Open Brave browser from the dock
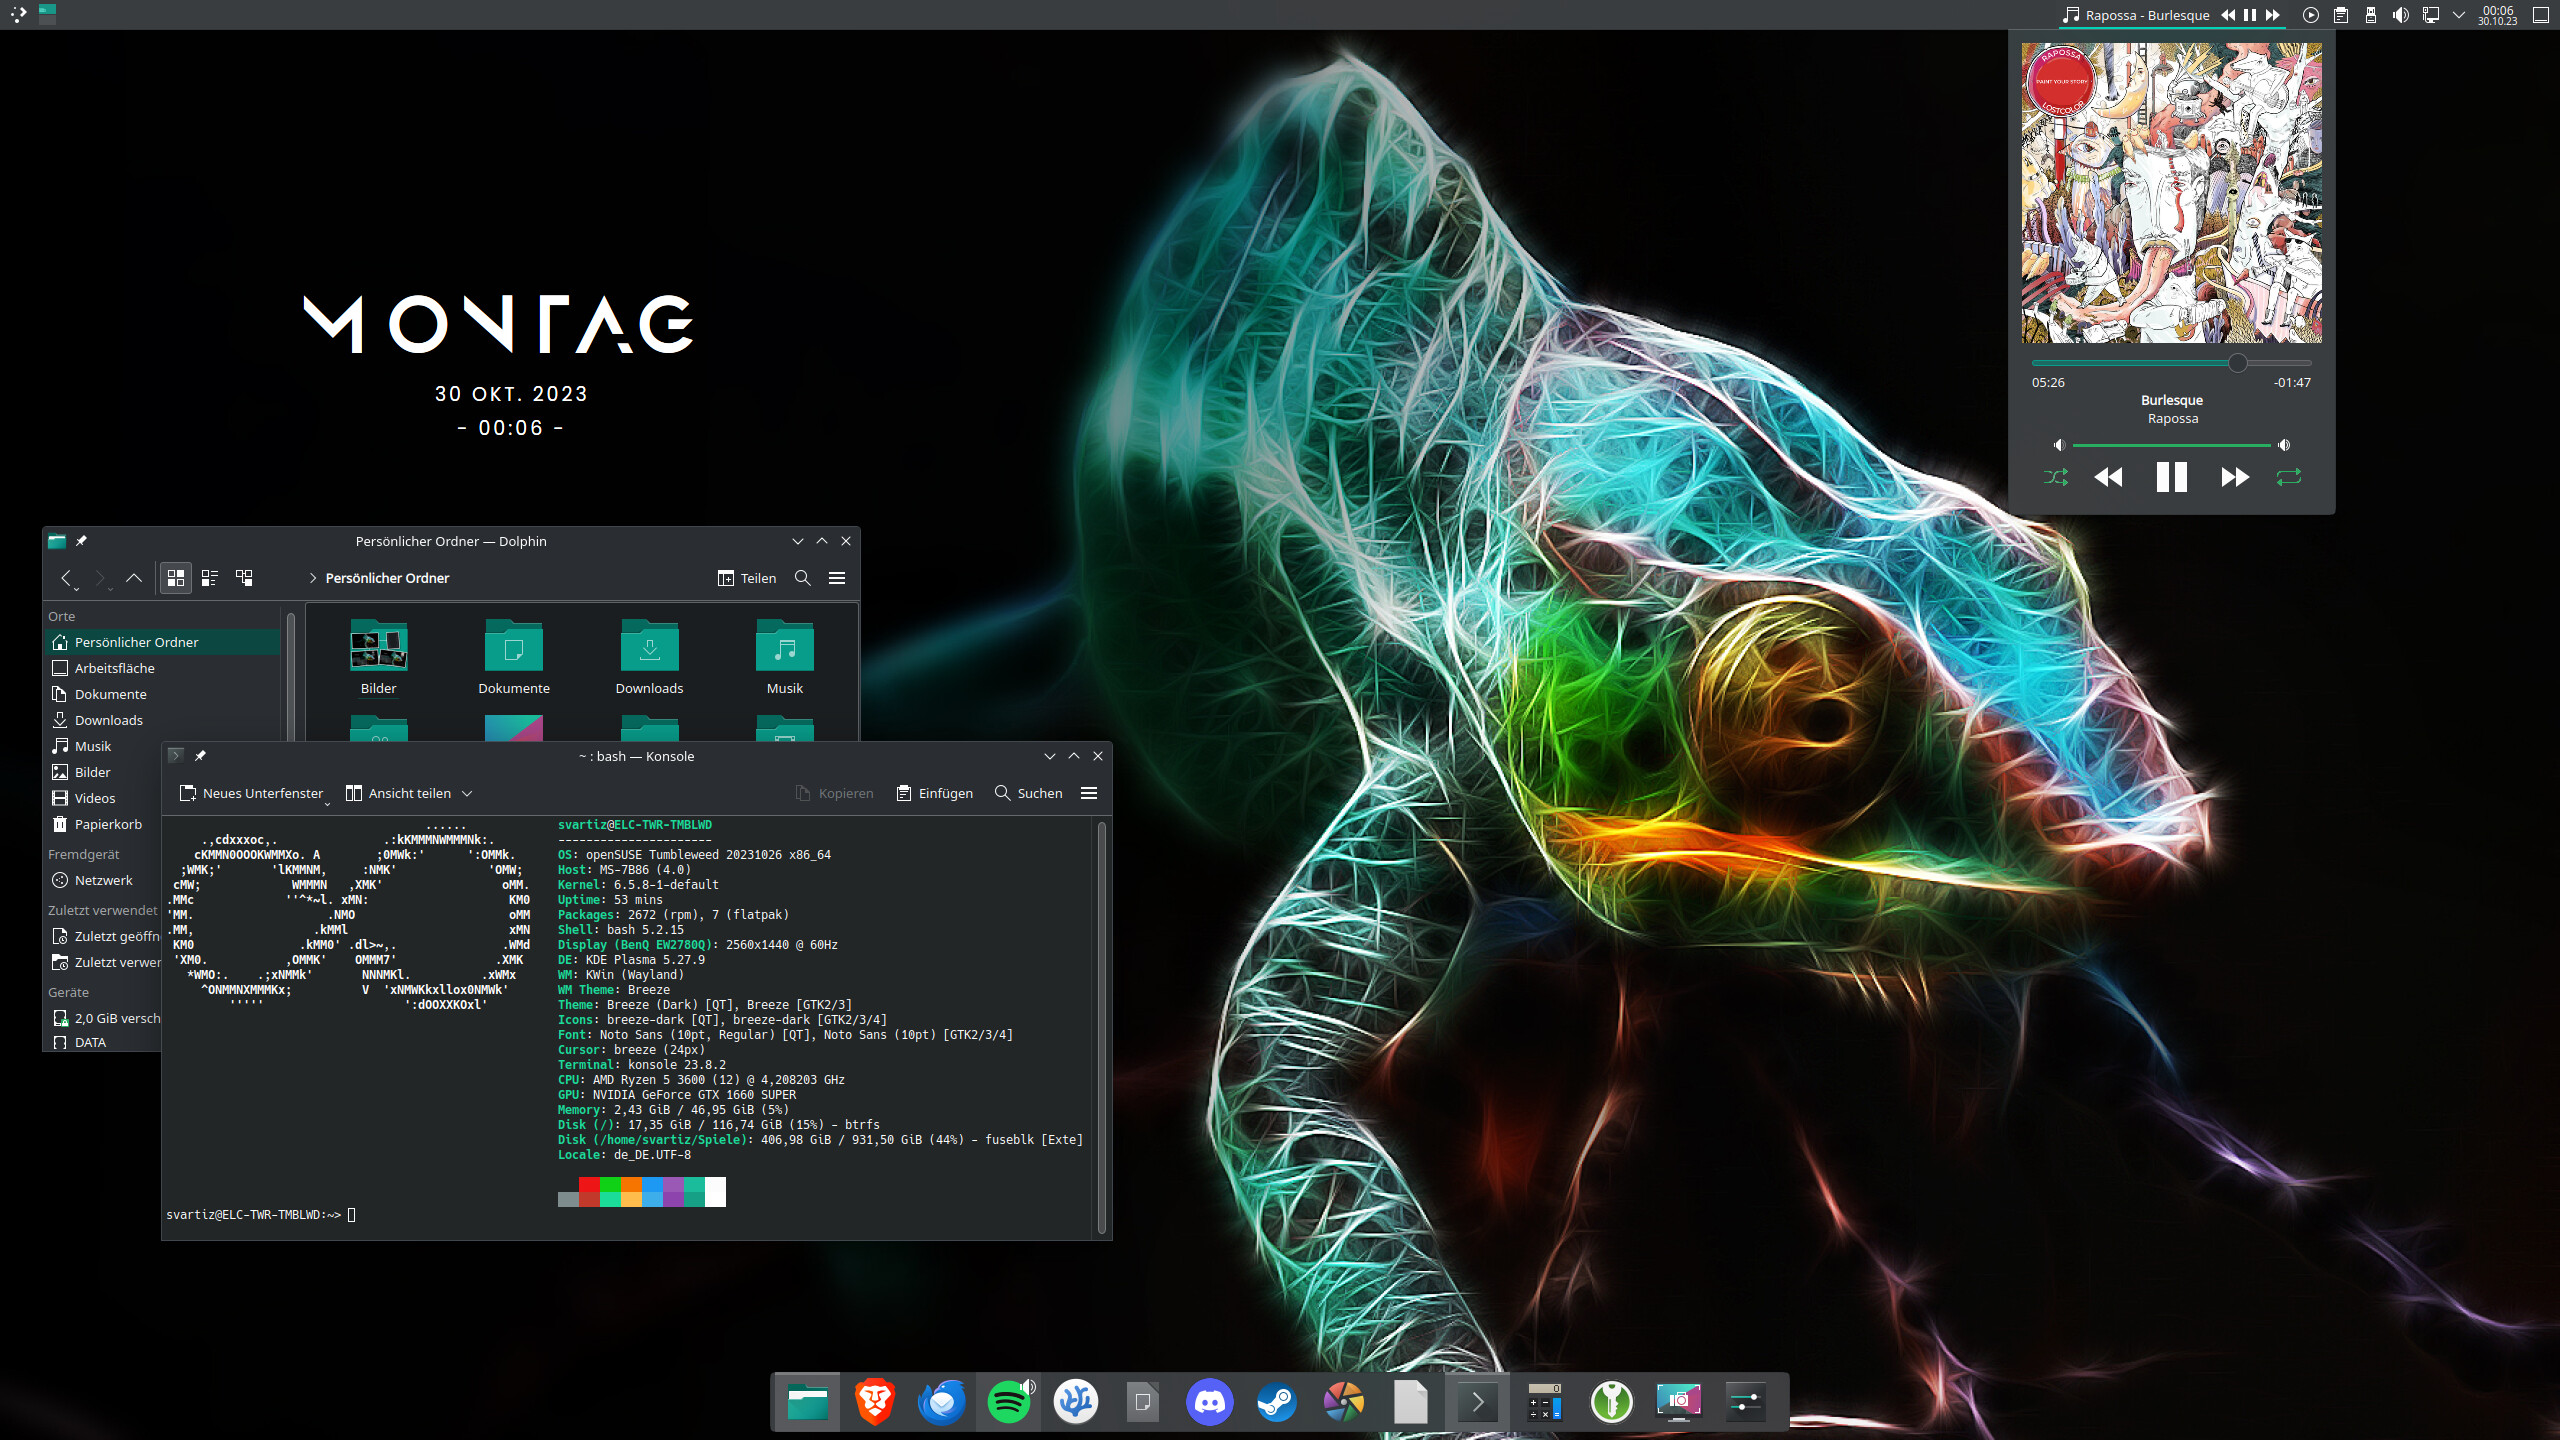2560x1440 pixels. coord(874,1402)
